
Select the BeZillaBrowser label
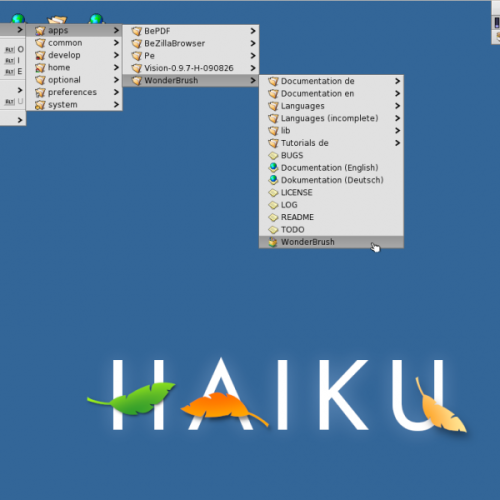[x=174, y=44]
